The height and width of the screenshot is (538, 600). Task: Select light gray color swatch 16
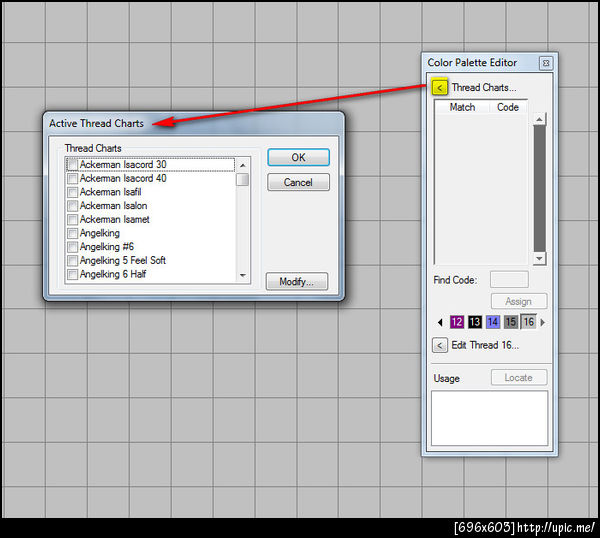click(x=528, y=322)
